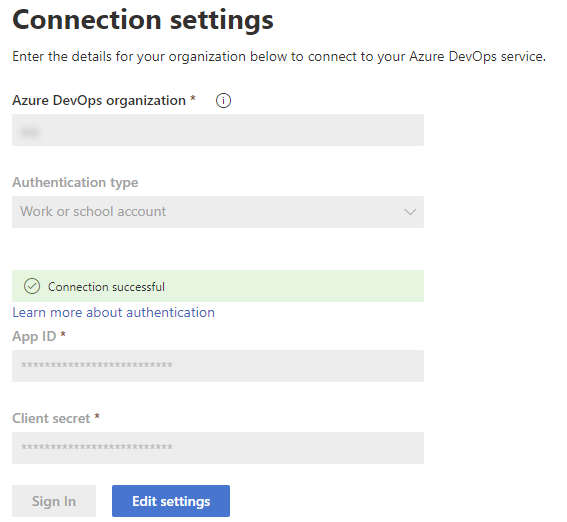Click the info icon beside Azure DevOps organization
Image resolution: width=567 pixels, height=522 pixels.
[x=223, y=100]
